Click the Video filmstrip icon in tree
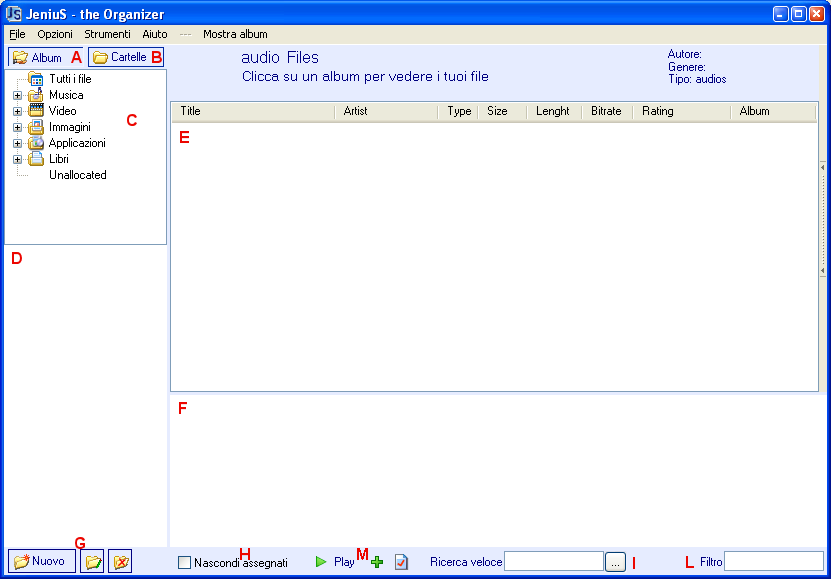 (x=36, y=111)
